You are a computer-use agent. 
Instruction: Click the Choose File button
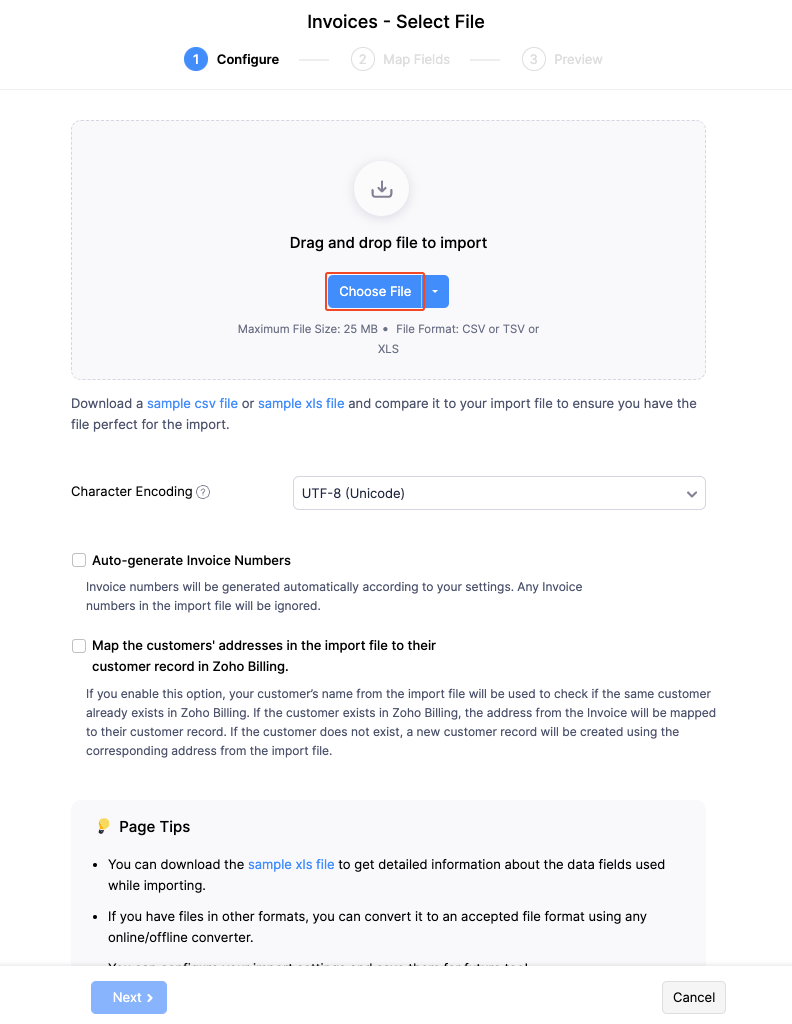click(375, 291)
